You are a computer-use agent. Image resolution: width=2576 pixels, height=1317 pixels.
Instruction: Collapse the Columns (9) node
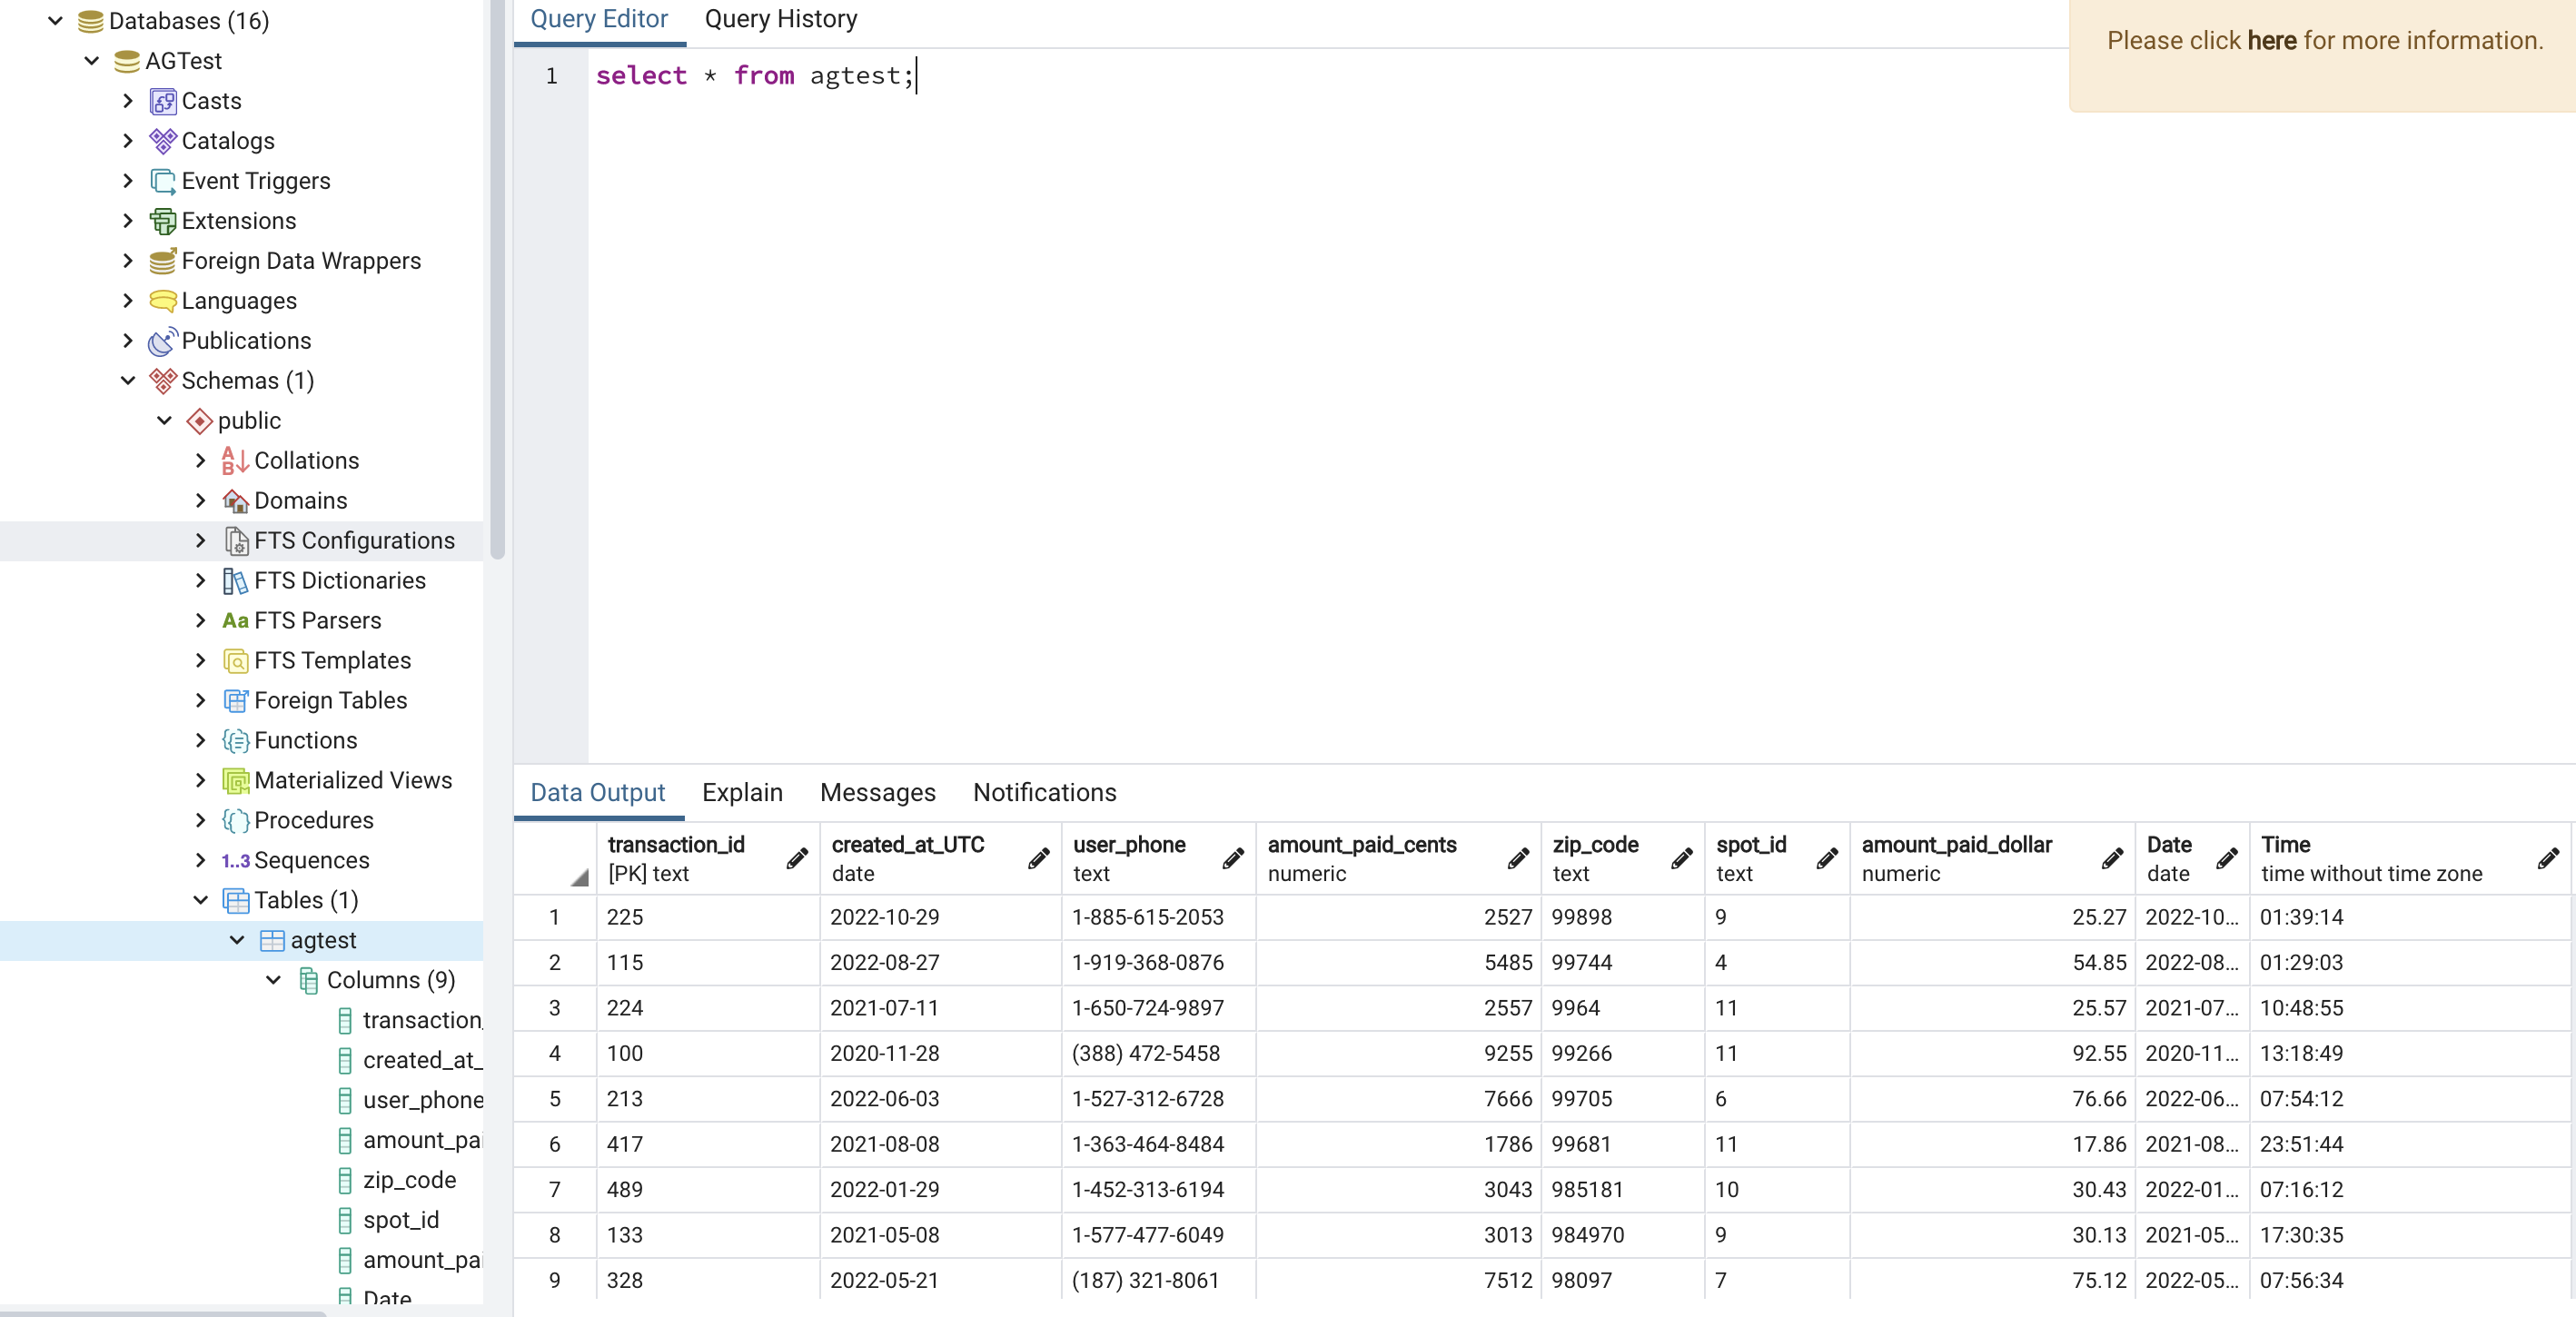(x=274, y=981)
